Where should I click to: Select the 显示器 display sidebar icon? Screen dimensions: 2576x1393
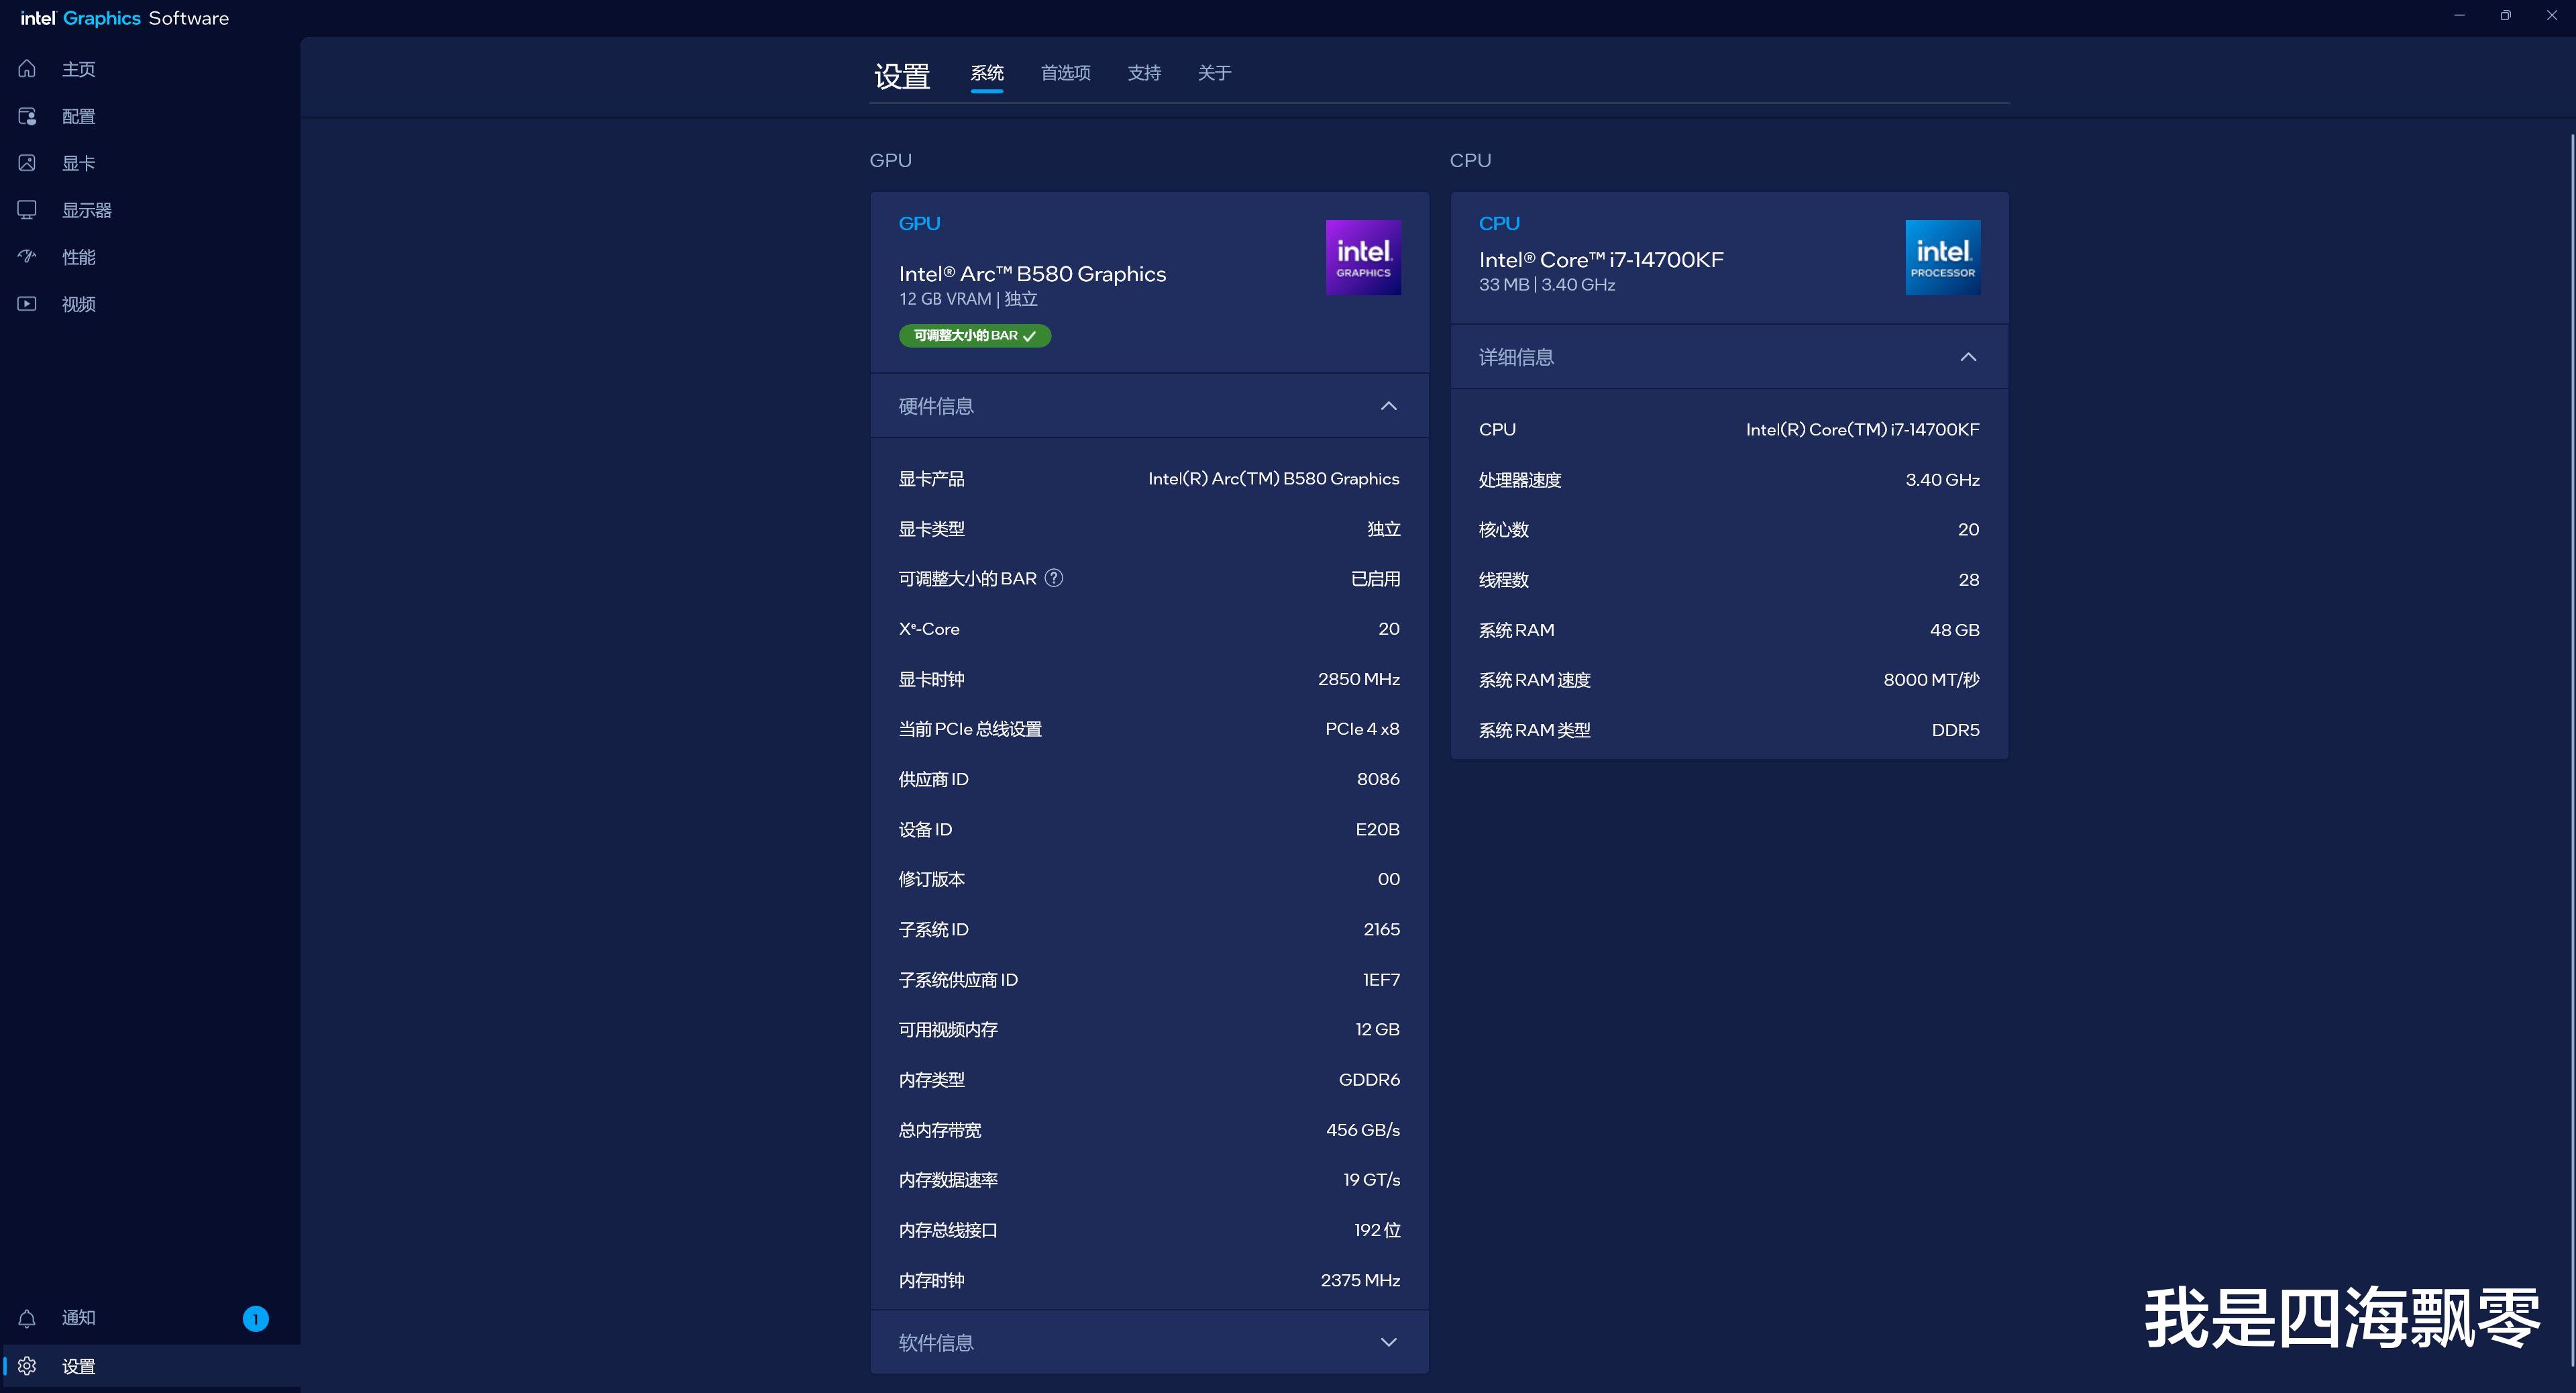[27, 210]
